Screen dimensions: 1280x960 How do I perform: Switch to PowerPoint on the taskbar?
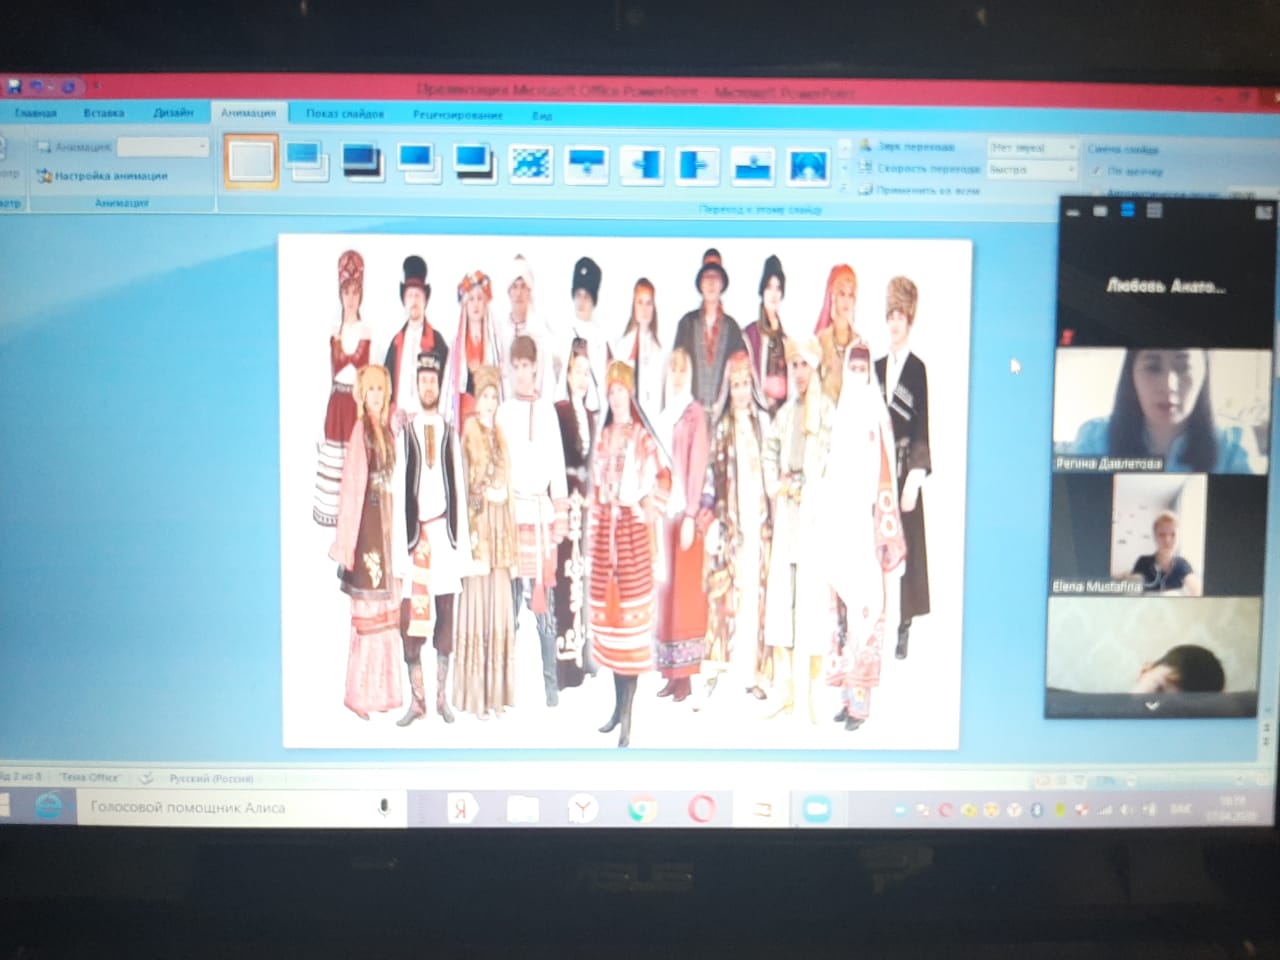[x=762, y=809]
